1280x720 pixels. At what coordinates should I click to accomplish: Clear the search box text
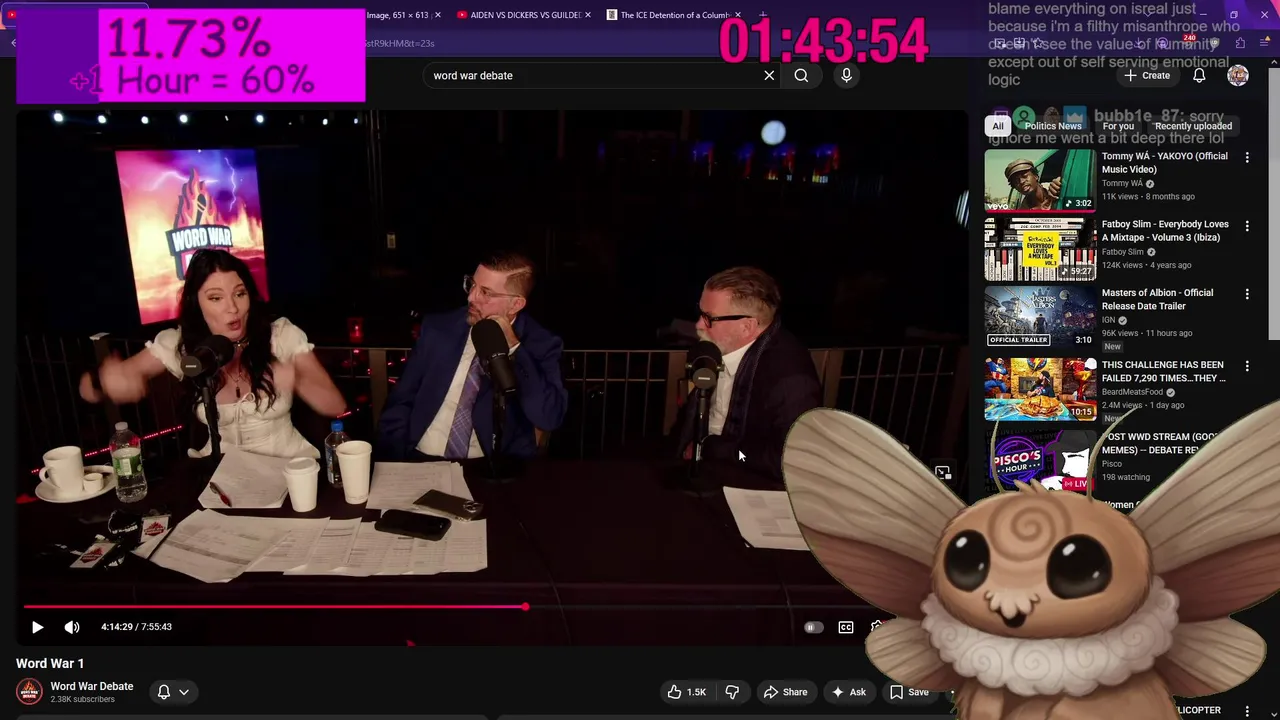[769, 75]
